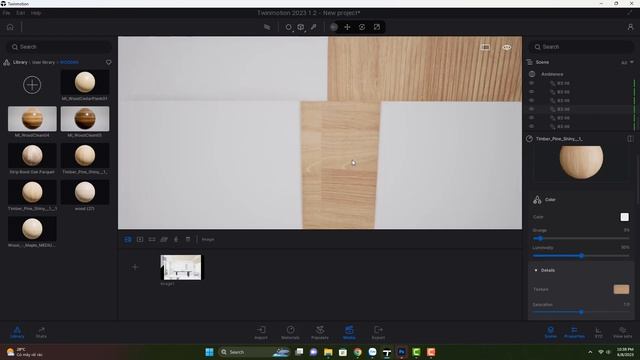Open the Edit menu

point(20,13)
